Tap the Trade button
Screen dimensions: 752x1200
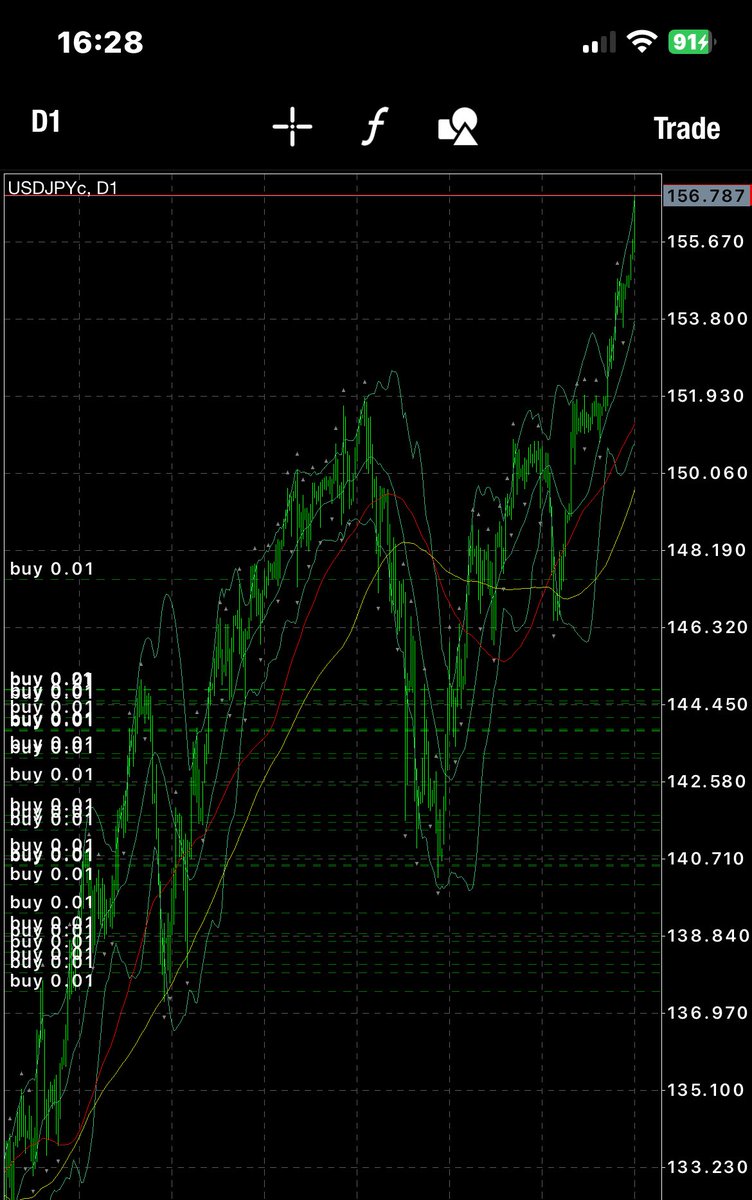click(686, 128)
